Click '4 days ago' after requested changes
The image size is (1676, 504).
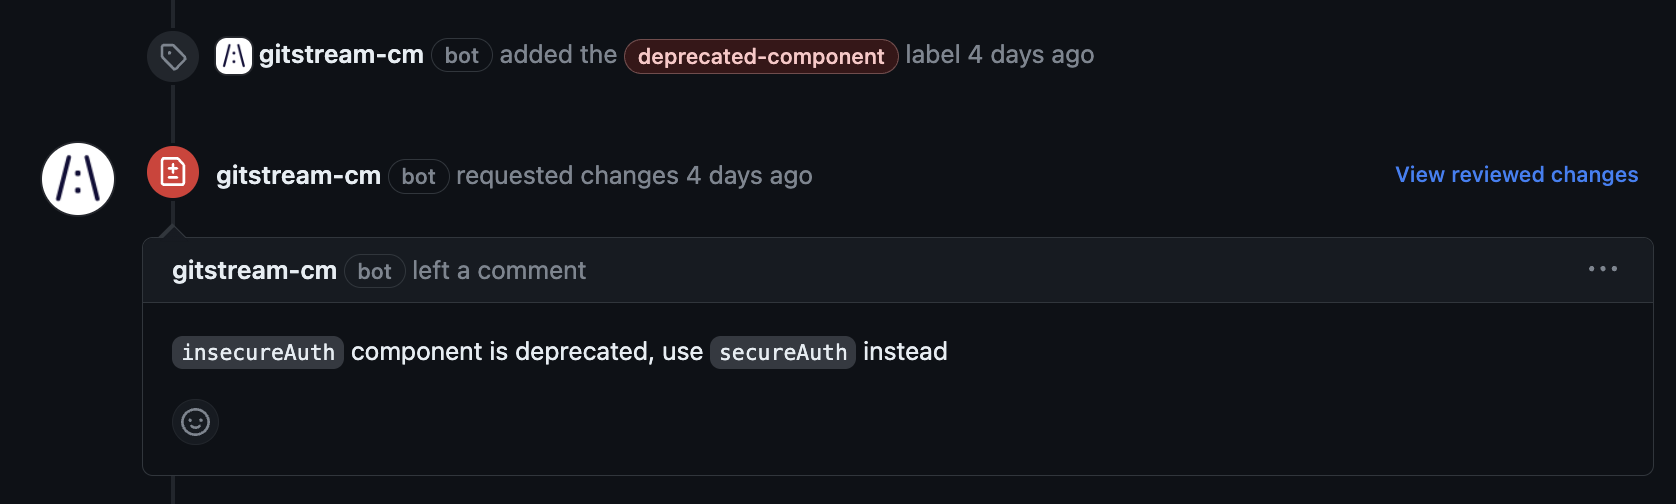click(749, 175)
